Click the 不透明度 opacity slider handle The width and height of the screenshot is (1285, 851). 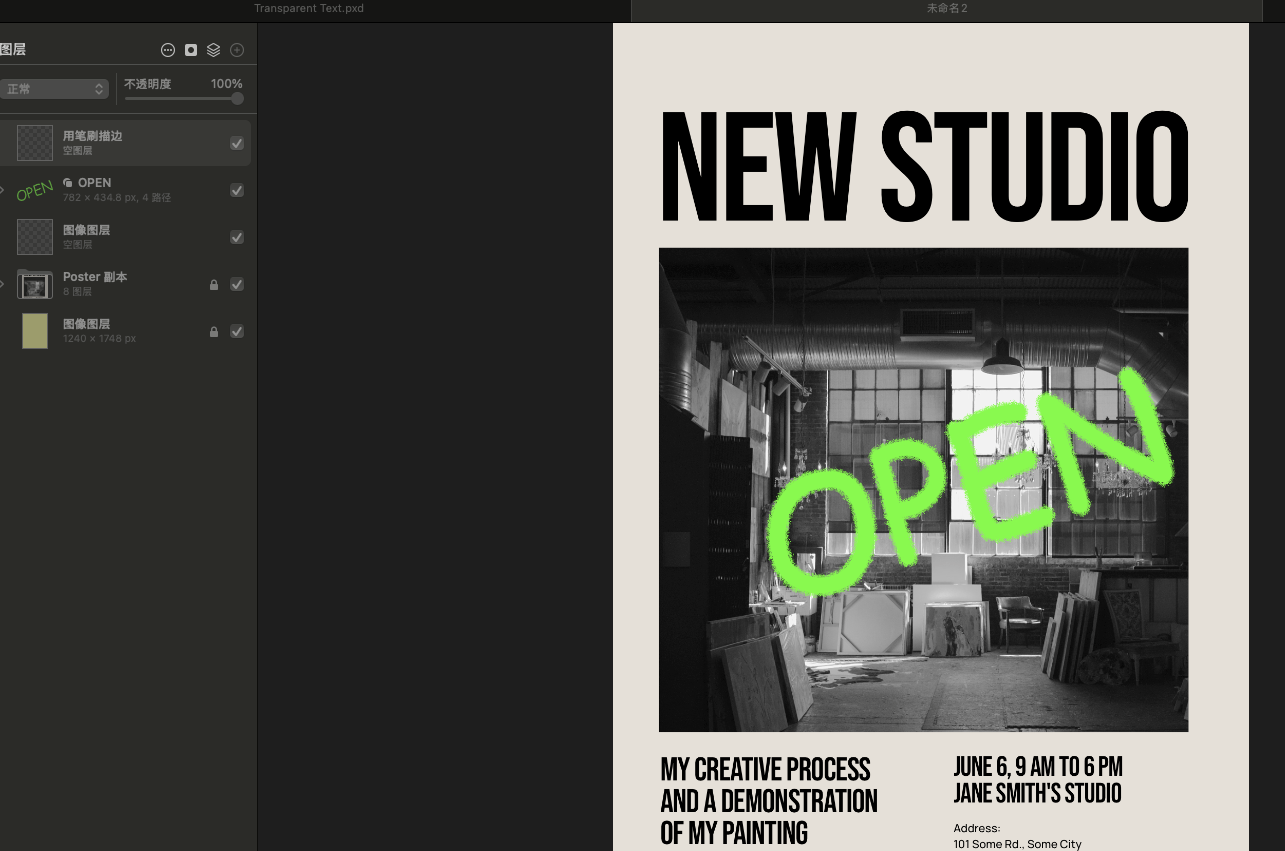pyautogui.click(x=237, y=99)
